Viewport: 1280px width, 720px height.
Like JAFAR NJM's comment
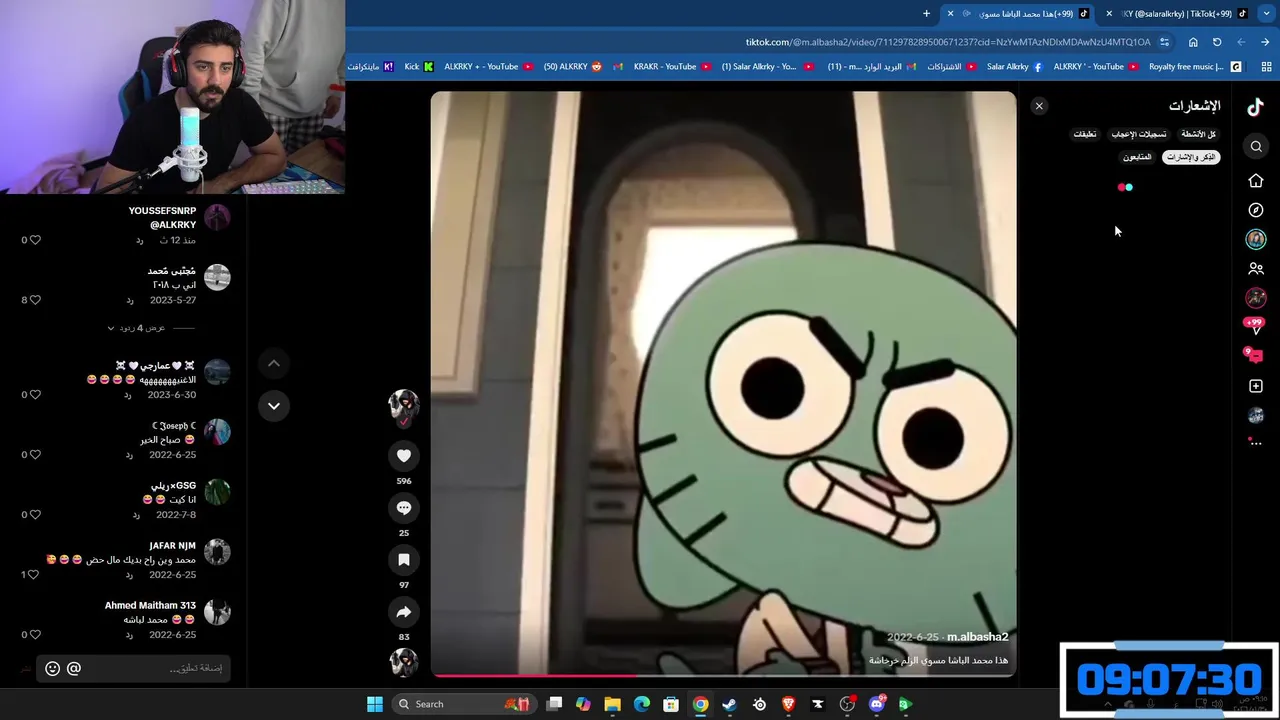(35, 575)
